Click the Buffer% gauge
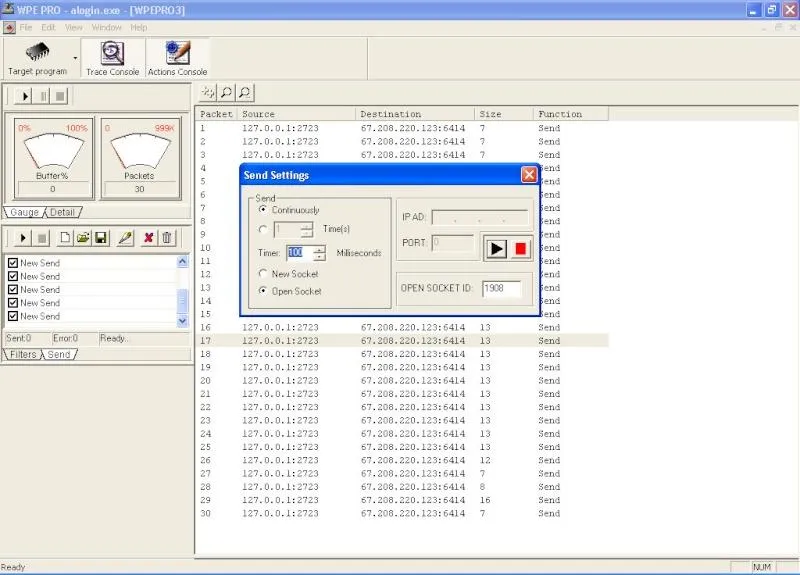 (x=53, y=157)
